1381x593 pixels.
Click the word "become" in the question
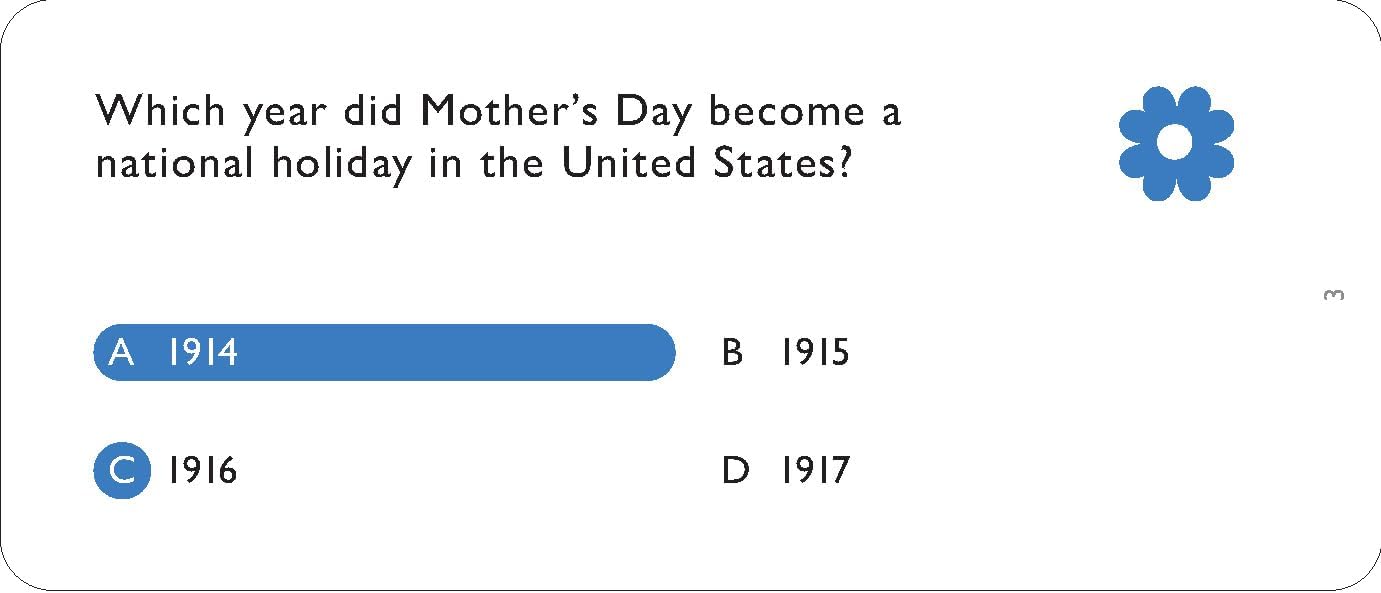point(786,111)
